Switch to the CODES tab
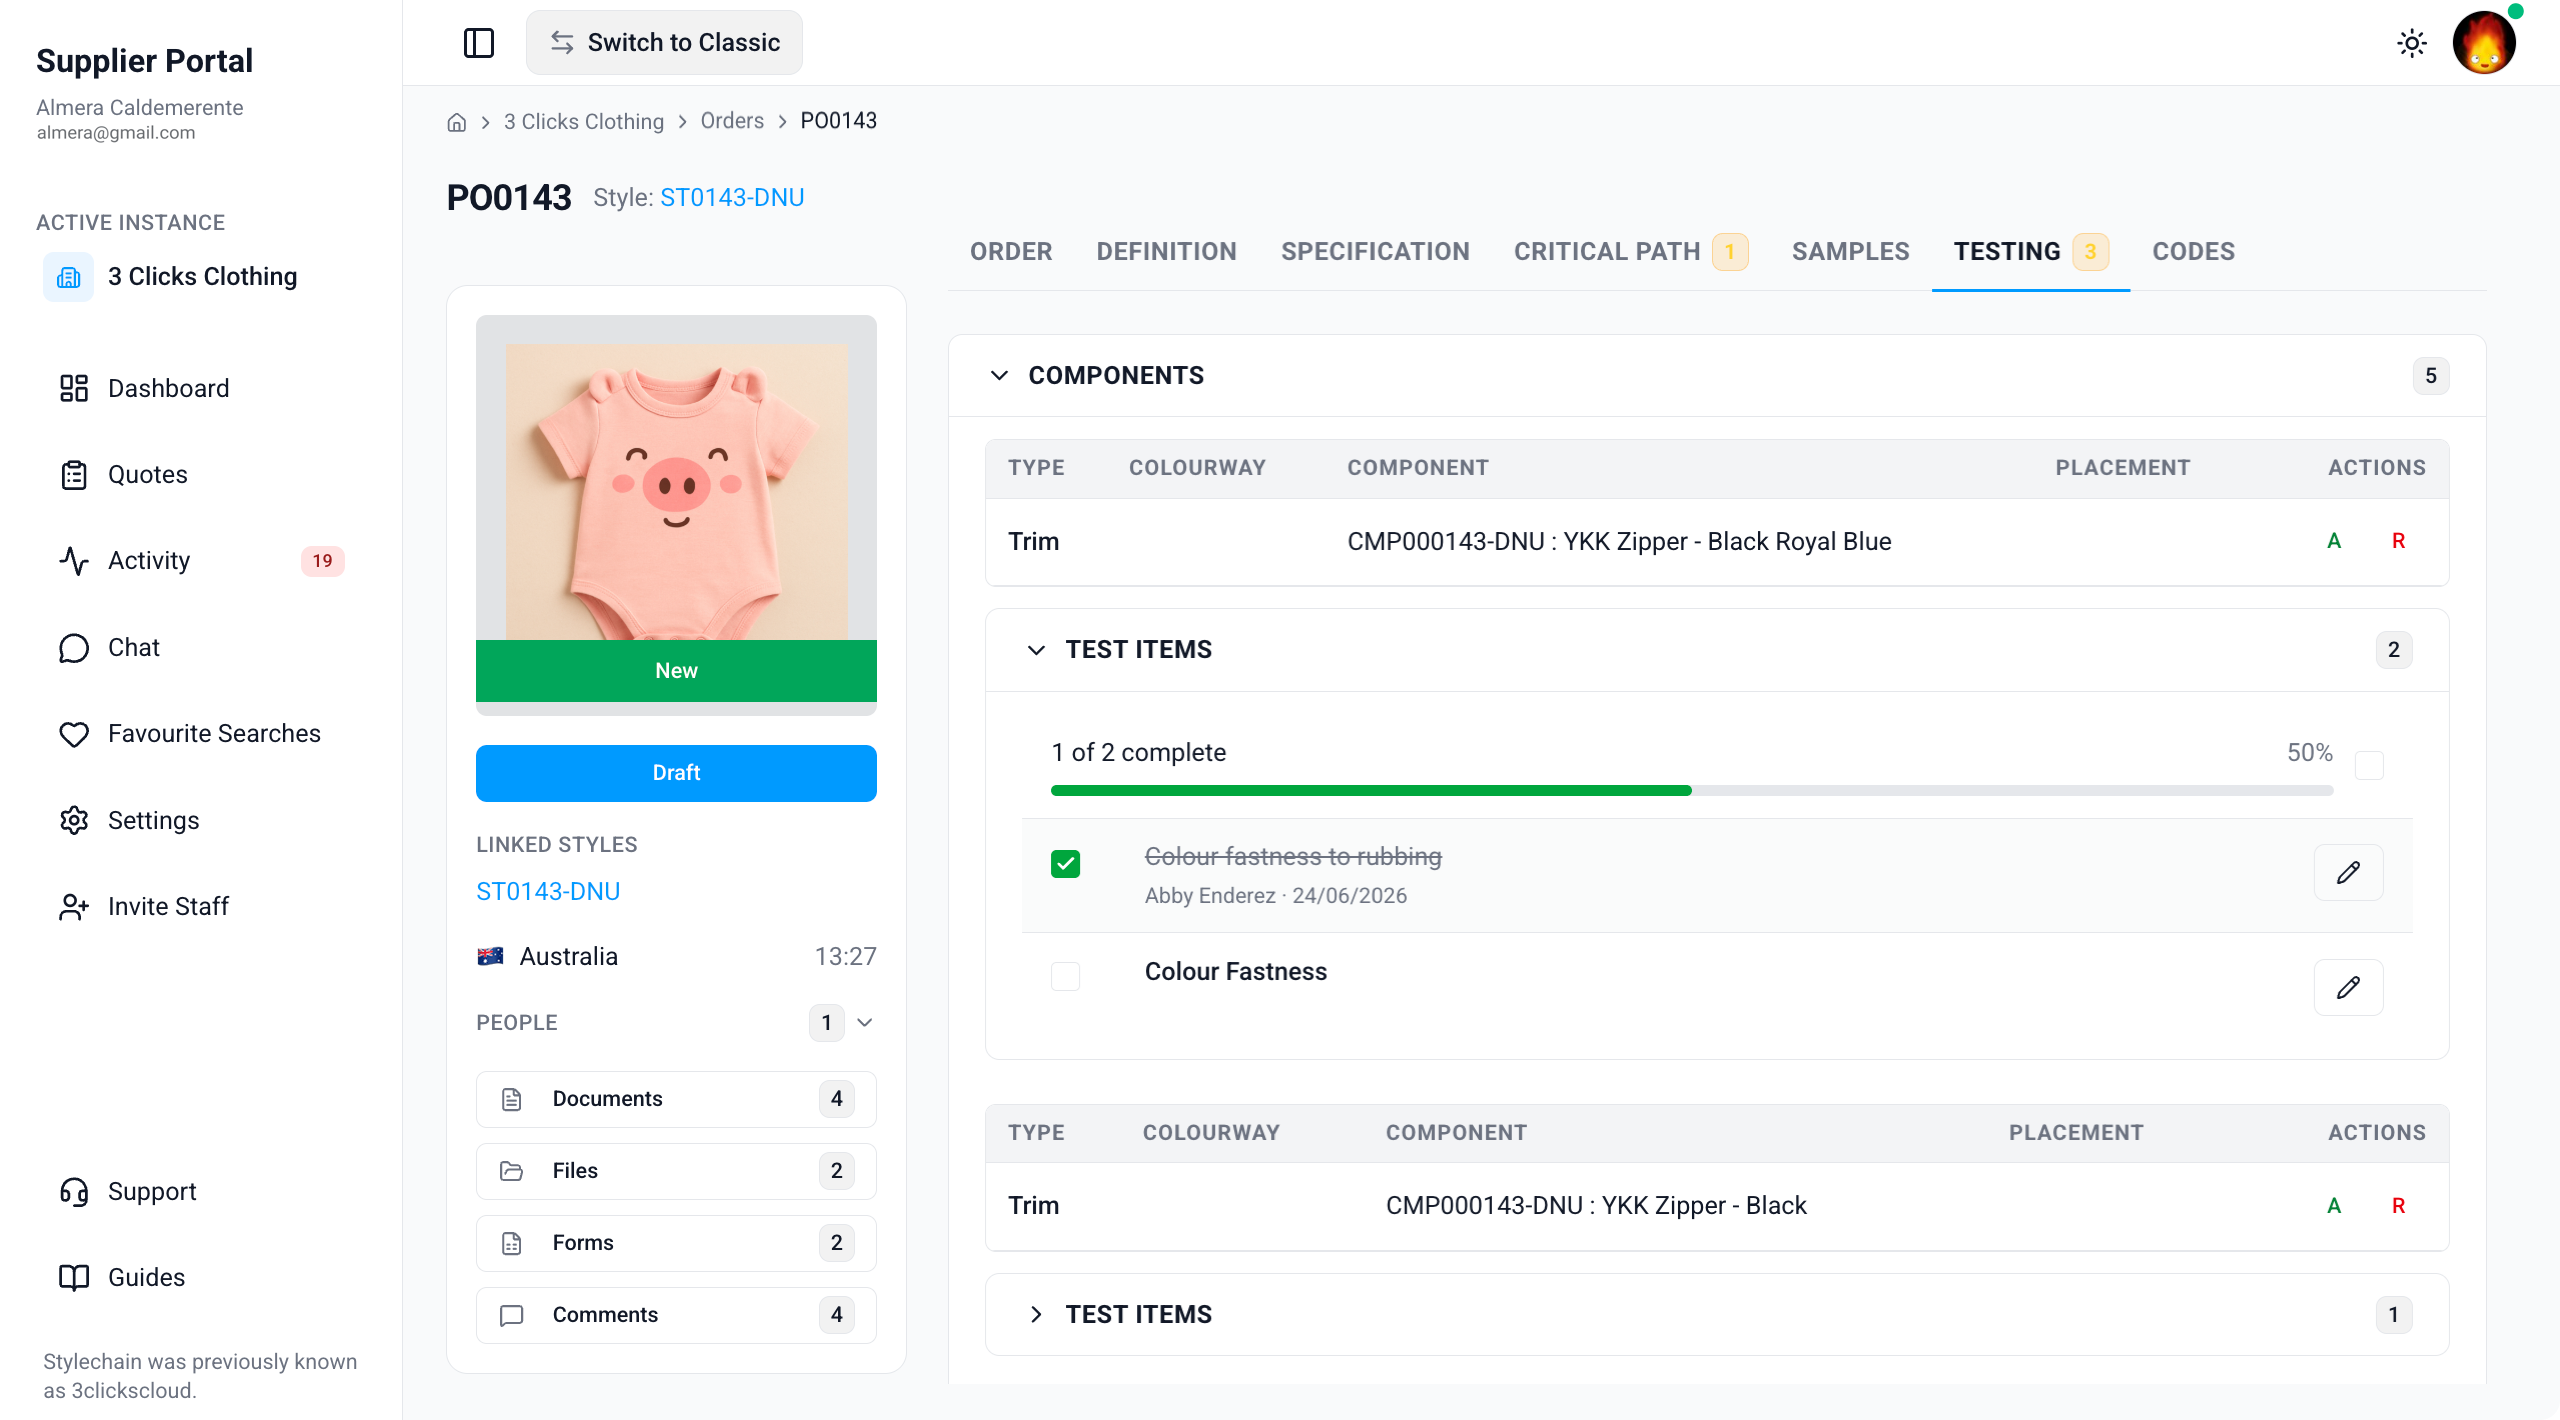The image size is (2560, 1420). pyautogui.click(x=2193, y=252)
